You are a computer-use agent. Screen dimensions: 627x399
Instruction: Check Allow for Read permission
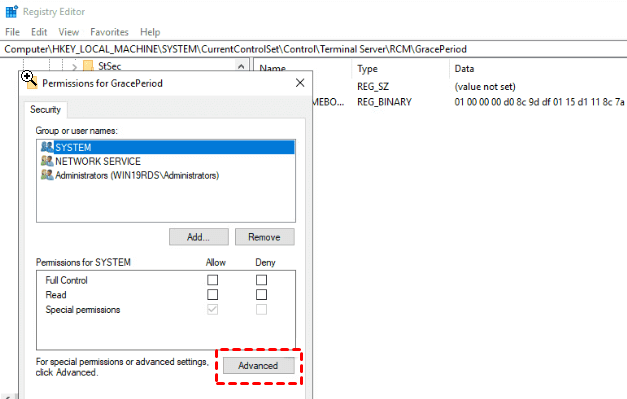point(212,295)
